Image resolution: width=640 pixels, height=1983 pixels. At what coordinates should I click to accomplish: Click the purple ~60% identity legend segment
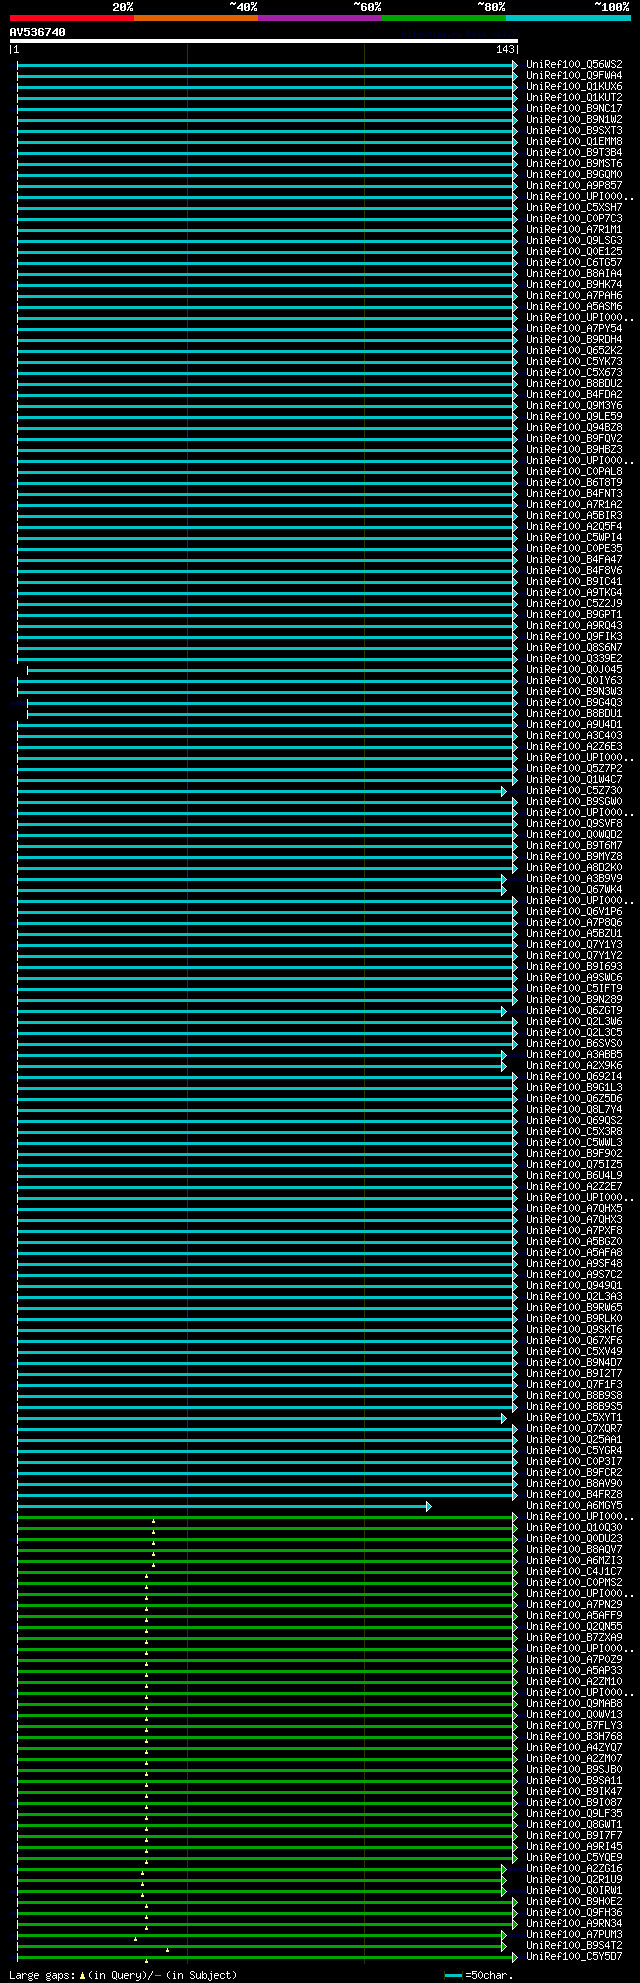coord(319,18)
